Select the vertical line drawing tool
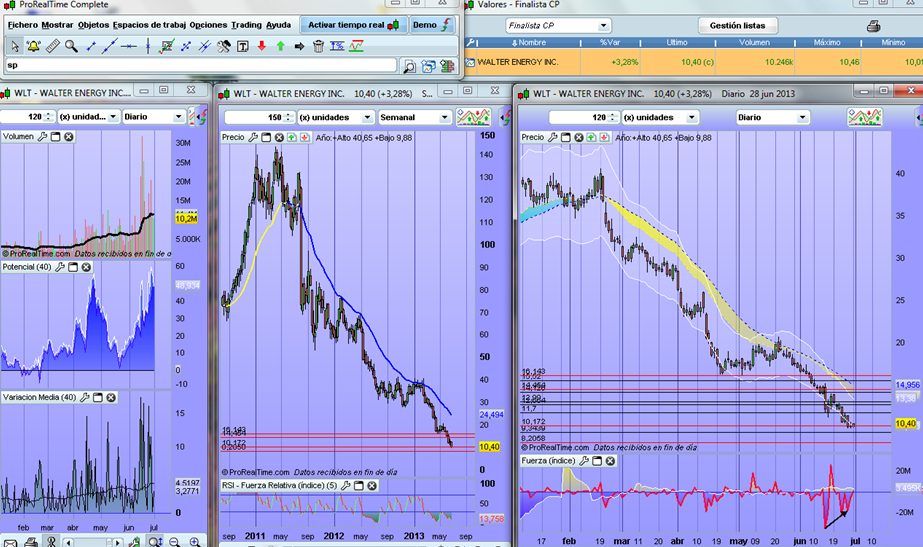923x547 pixels. click(x=147, y=46)
